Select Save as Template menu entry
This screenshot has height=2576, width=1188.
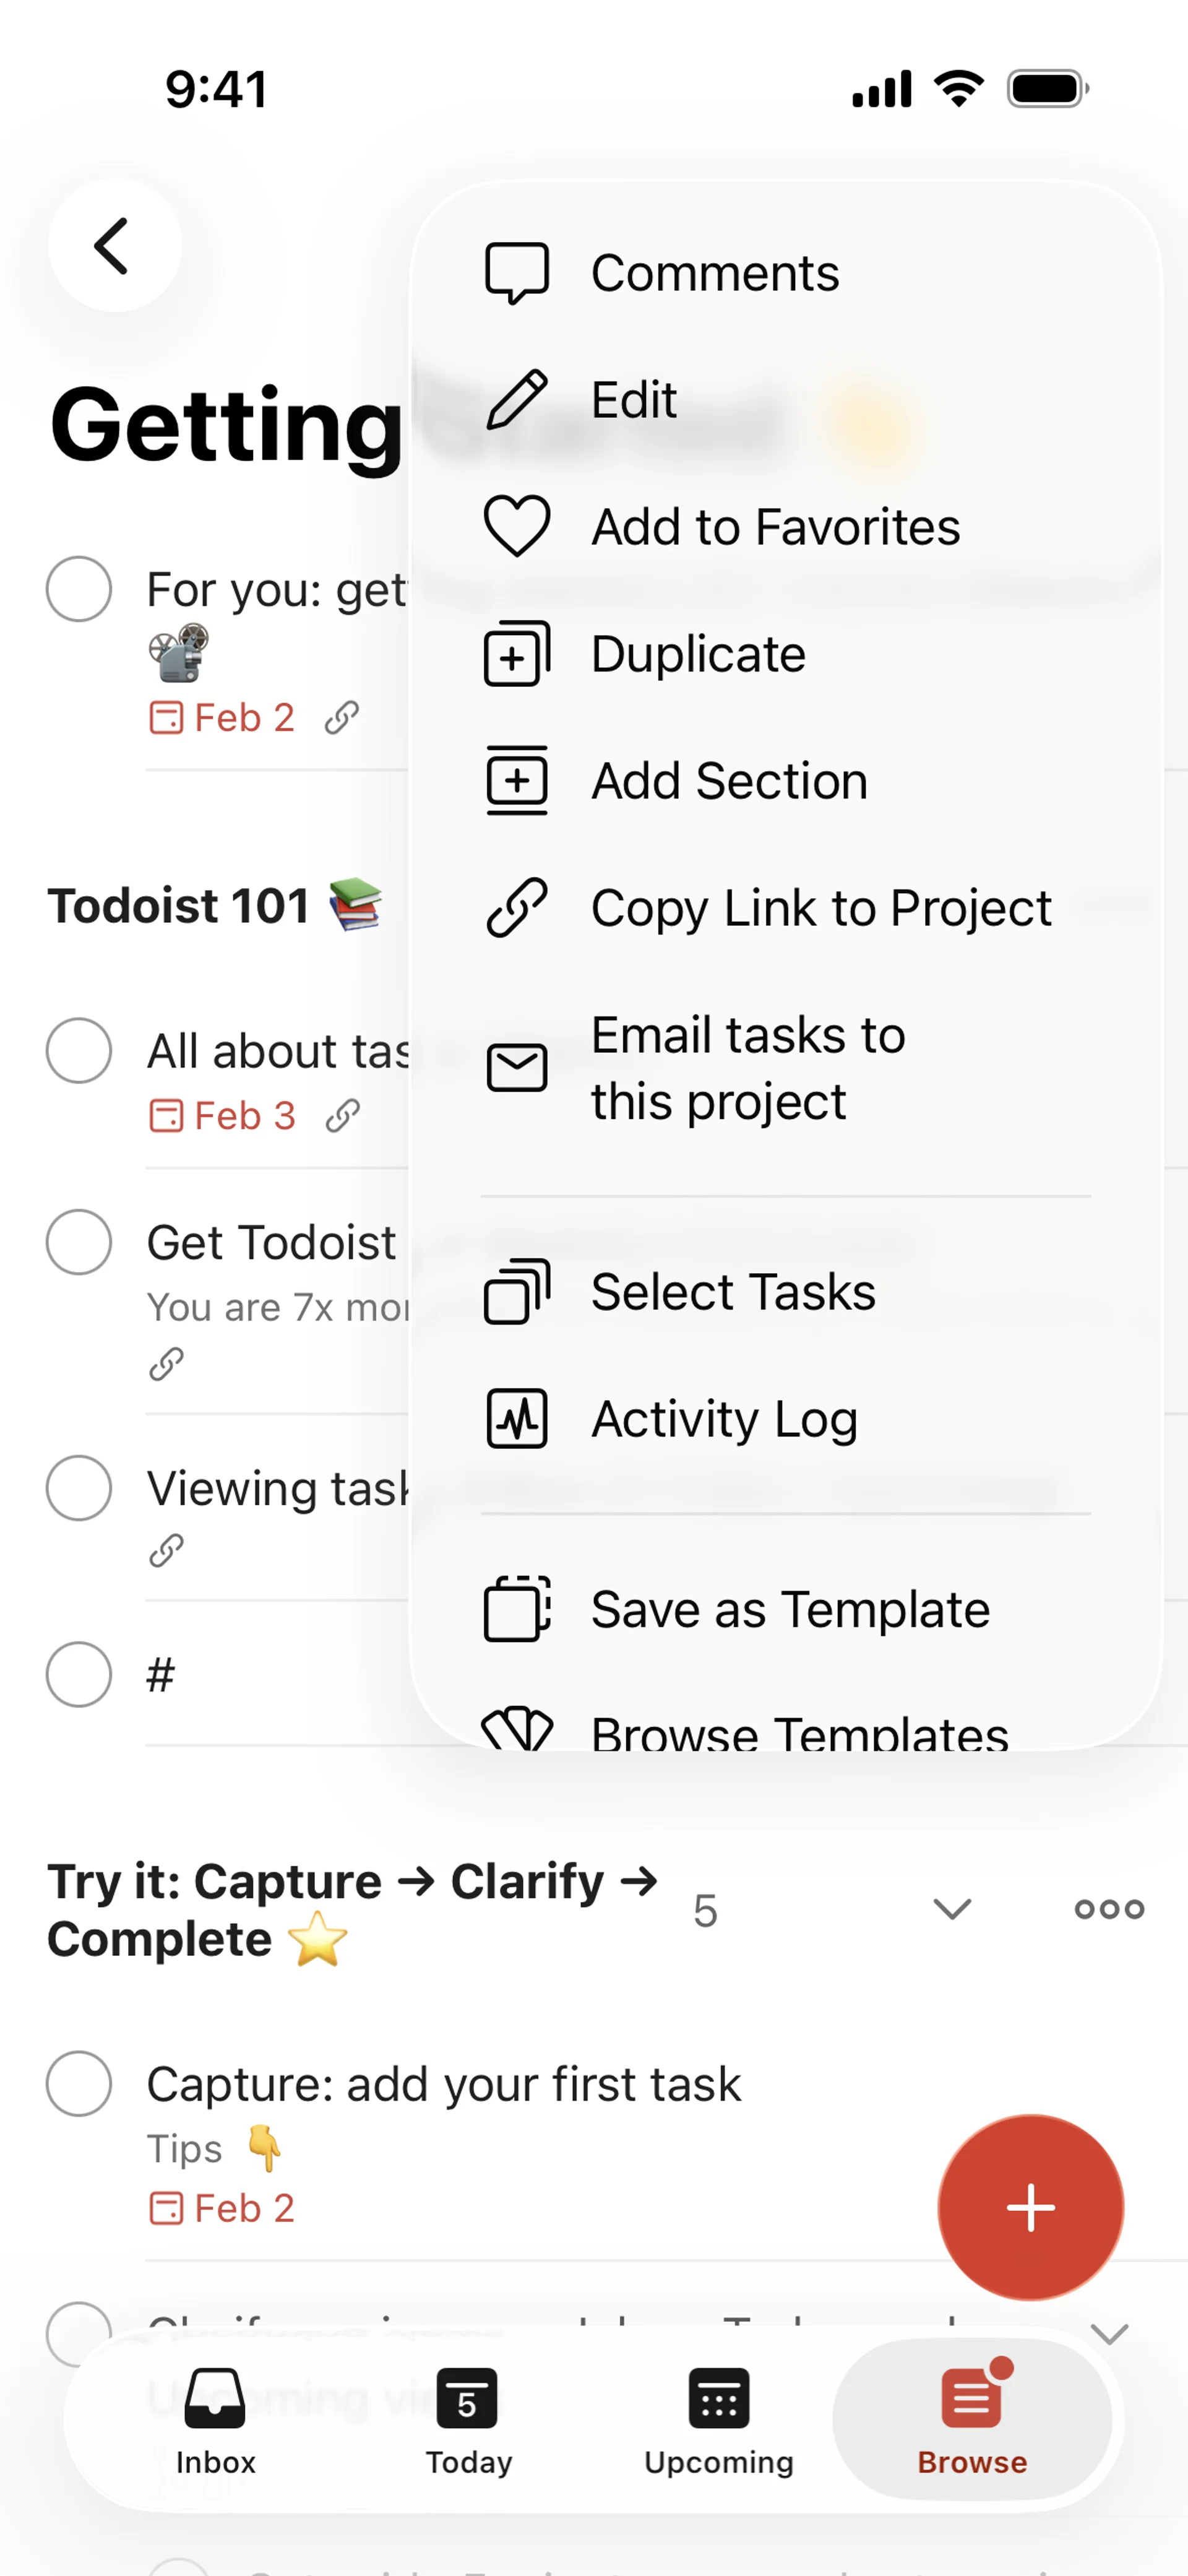[789, 1609]
